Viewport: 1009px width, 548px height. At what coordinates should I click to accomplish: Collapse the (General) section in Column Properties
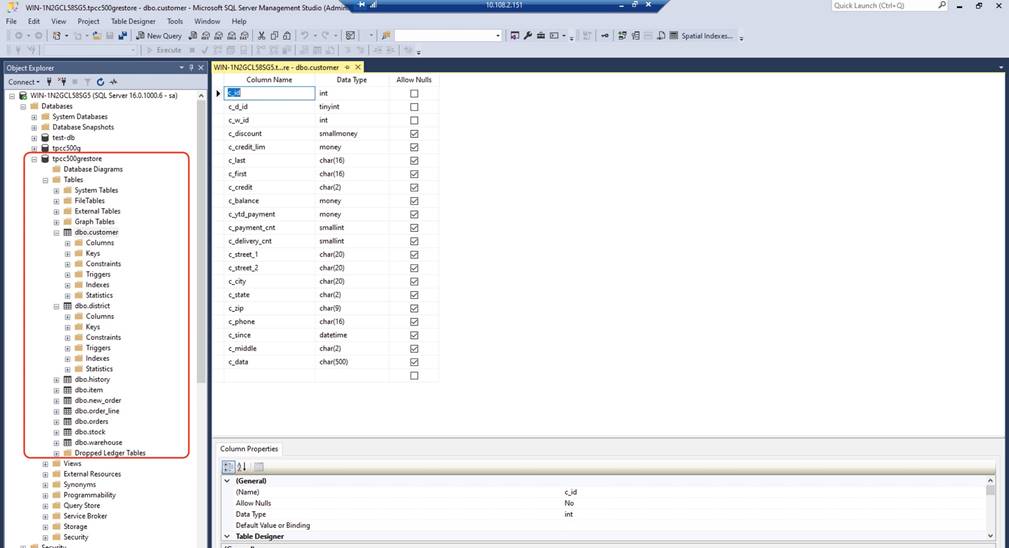[227, 480]
